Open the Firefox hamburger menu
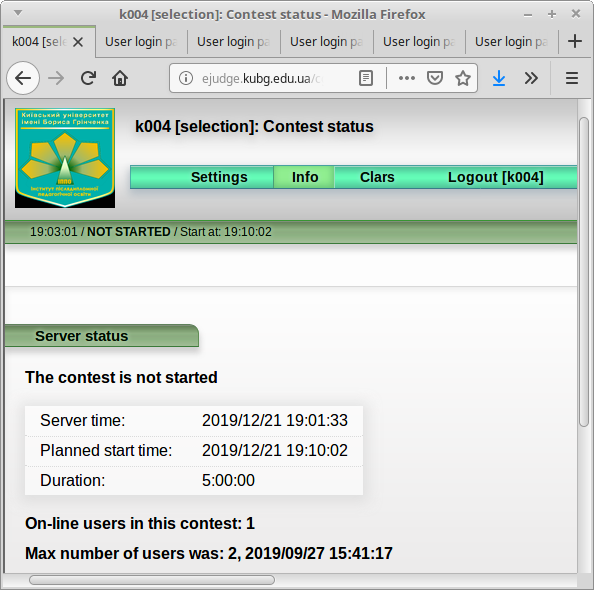The width and height of the screenshot is (594, 590). (572, 78)
